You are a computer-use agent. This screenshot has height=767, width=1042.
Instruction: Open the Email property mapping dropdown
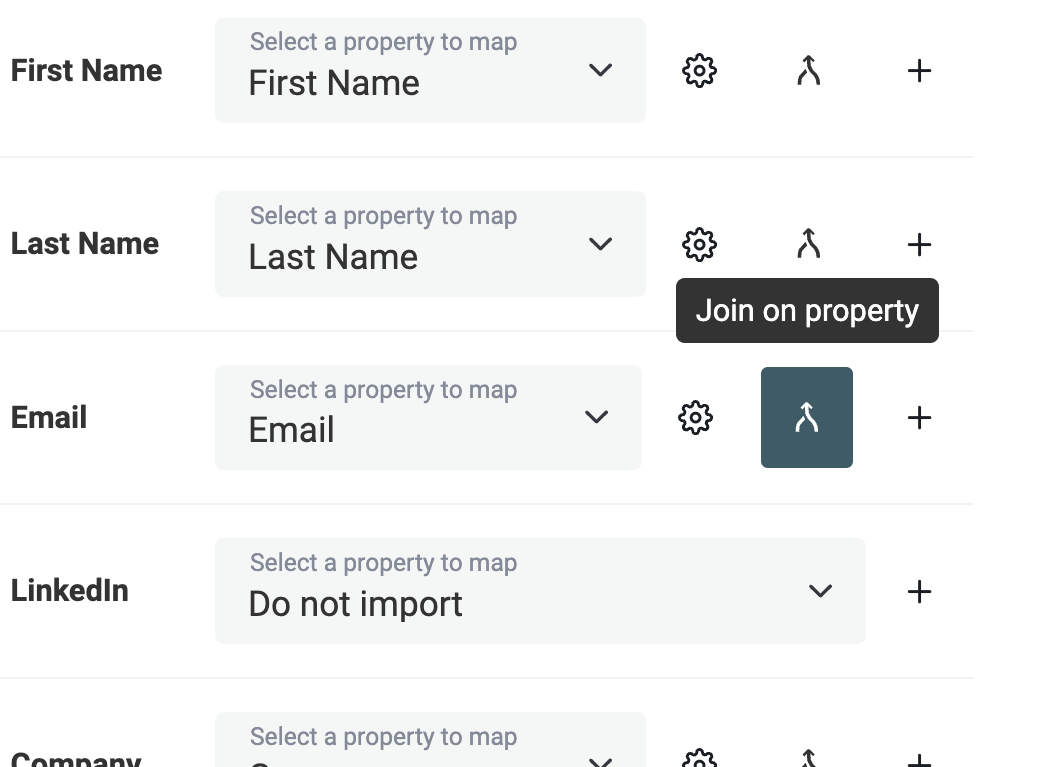tap(428, 417)
